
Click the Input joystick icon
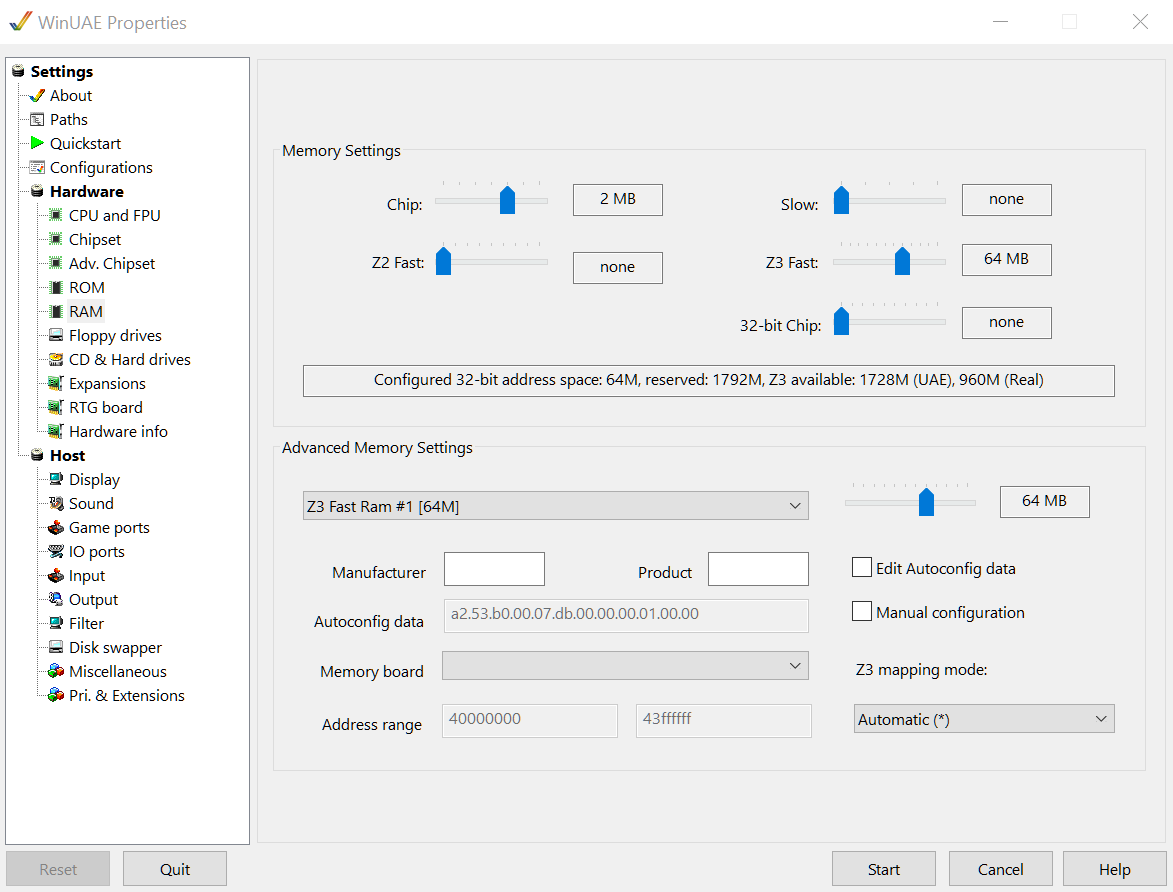(x=55, y=575)
